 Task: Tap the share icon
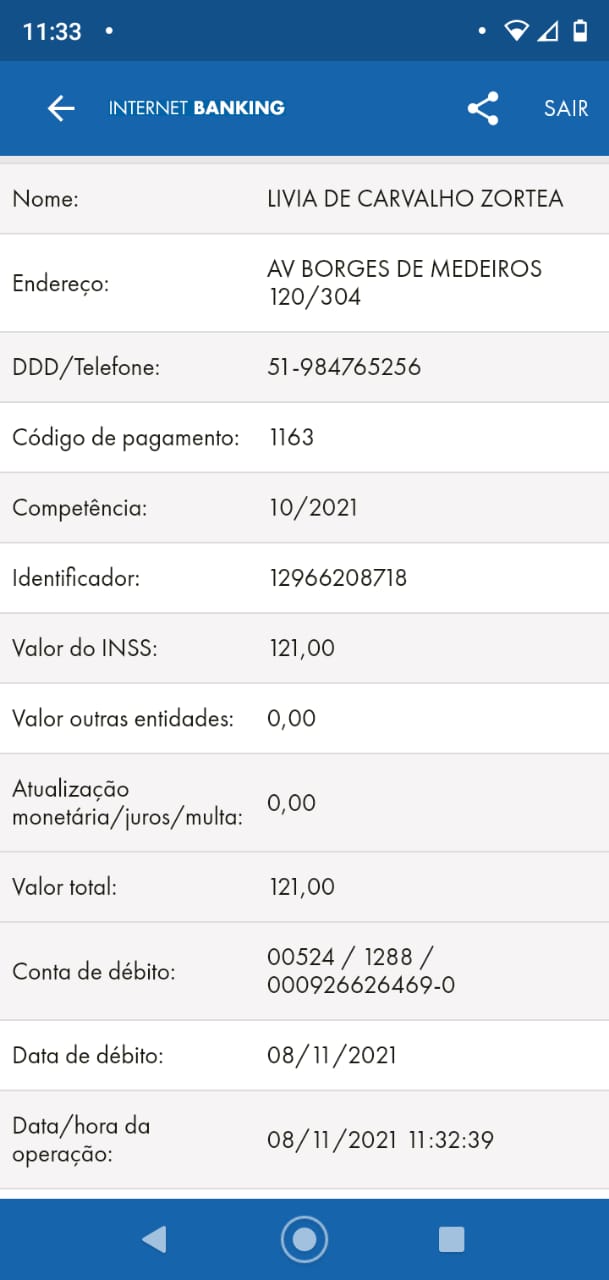pos(483,108)
